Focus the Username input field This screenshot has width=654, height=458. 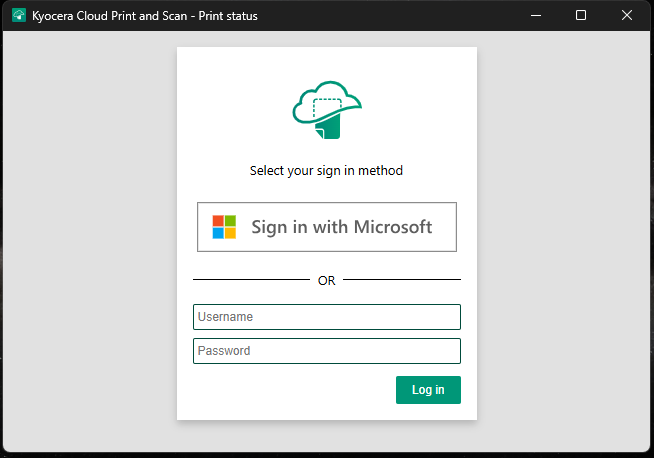[326, 317]
